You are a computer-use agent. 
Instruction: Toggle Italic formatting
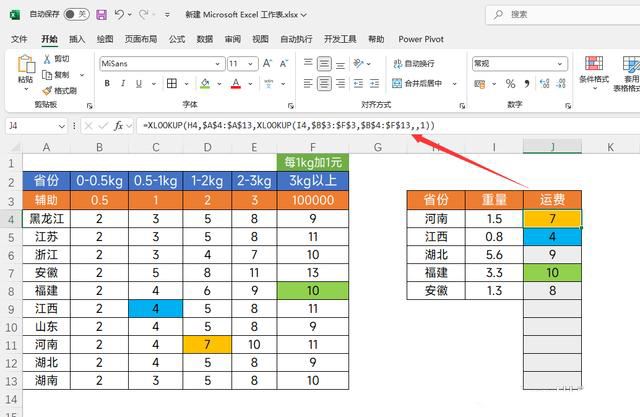pos(123,84)
